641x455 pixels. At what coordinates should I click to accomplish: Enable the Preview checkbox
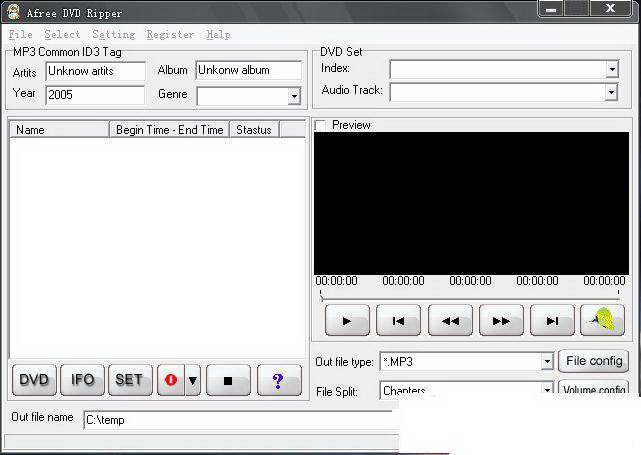pyautogui.click(x=320, y=125)
